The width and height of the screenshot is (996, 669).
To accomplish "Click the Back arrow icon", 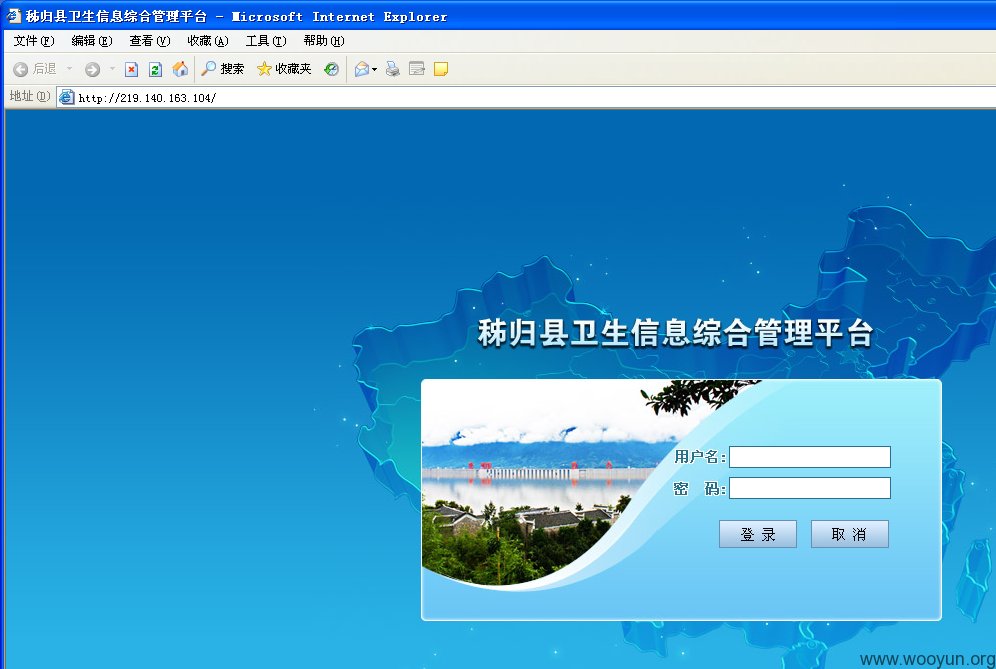I will click(20, 69).
